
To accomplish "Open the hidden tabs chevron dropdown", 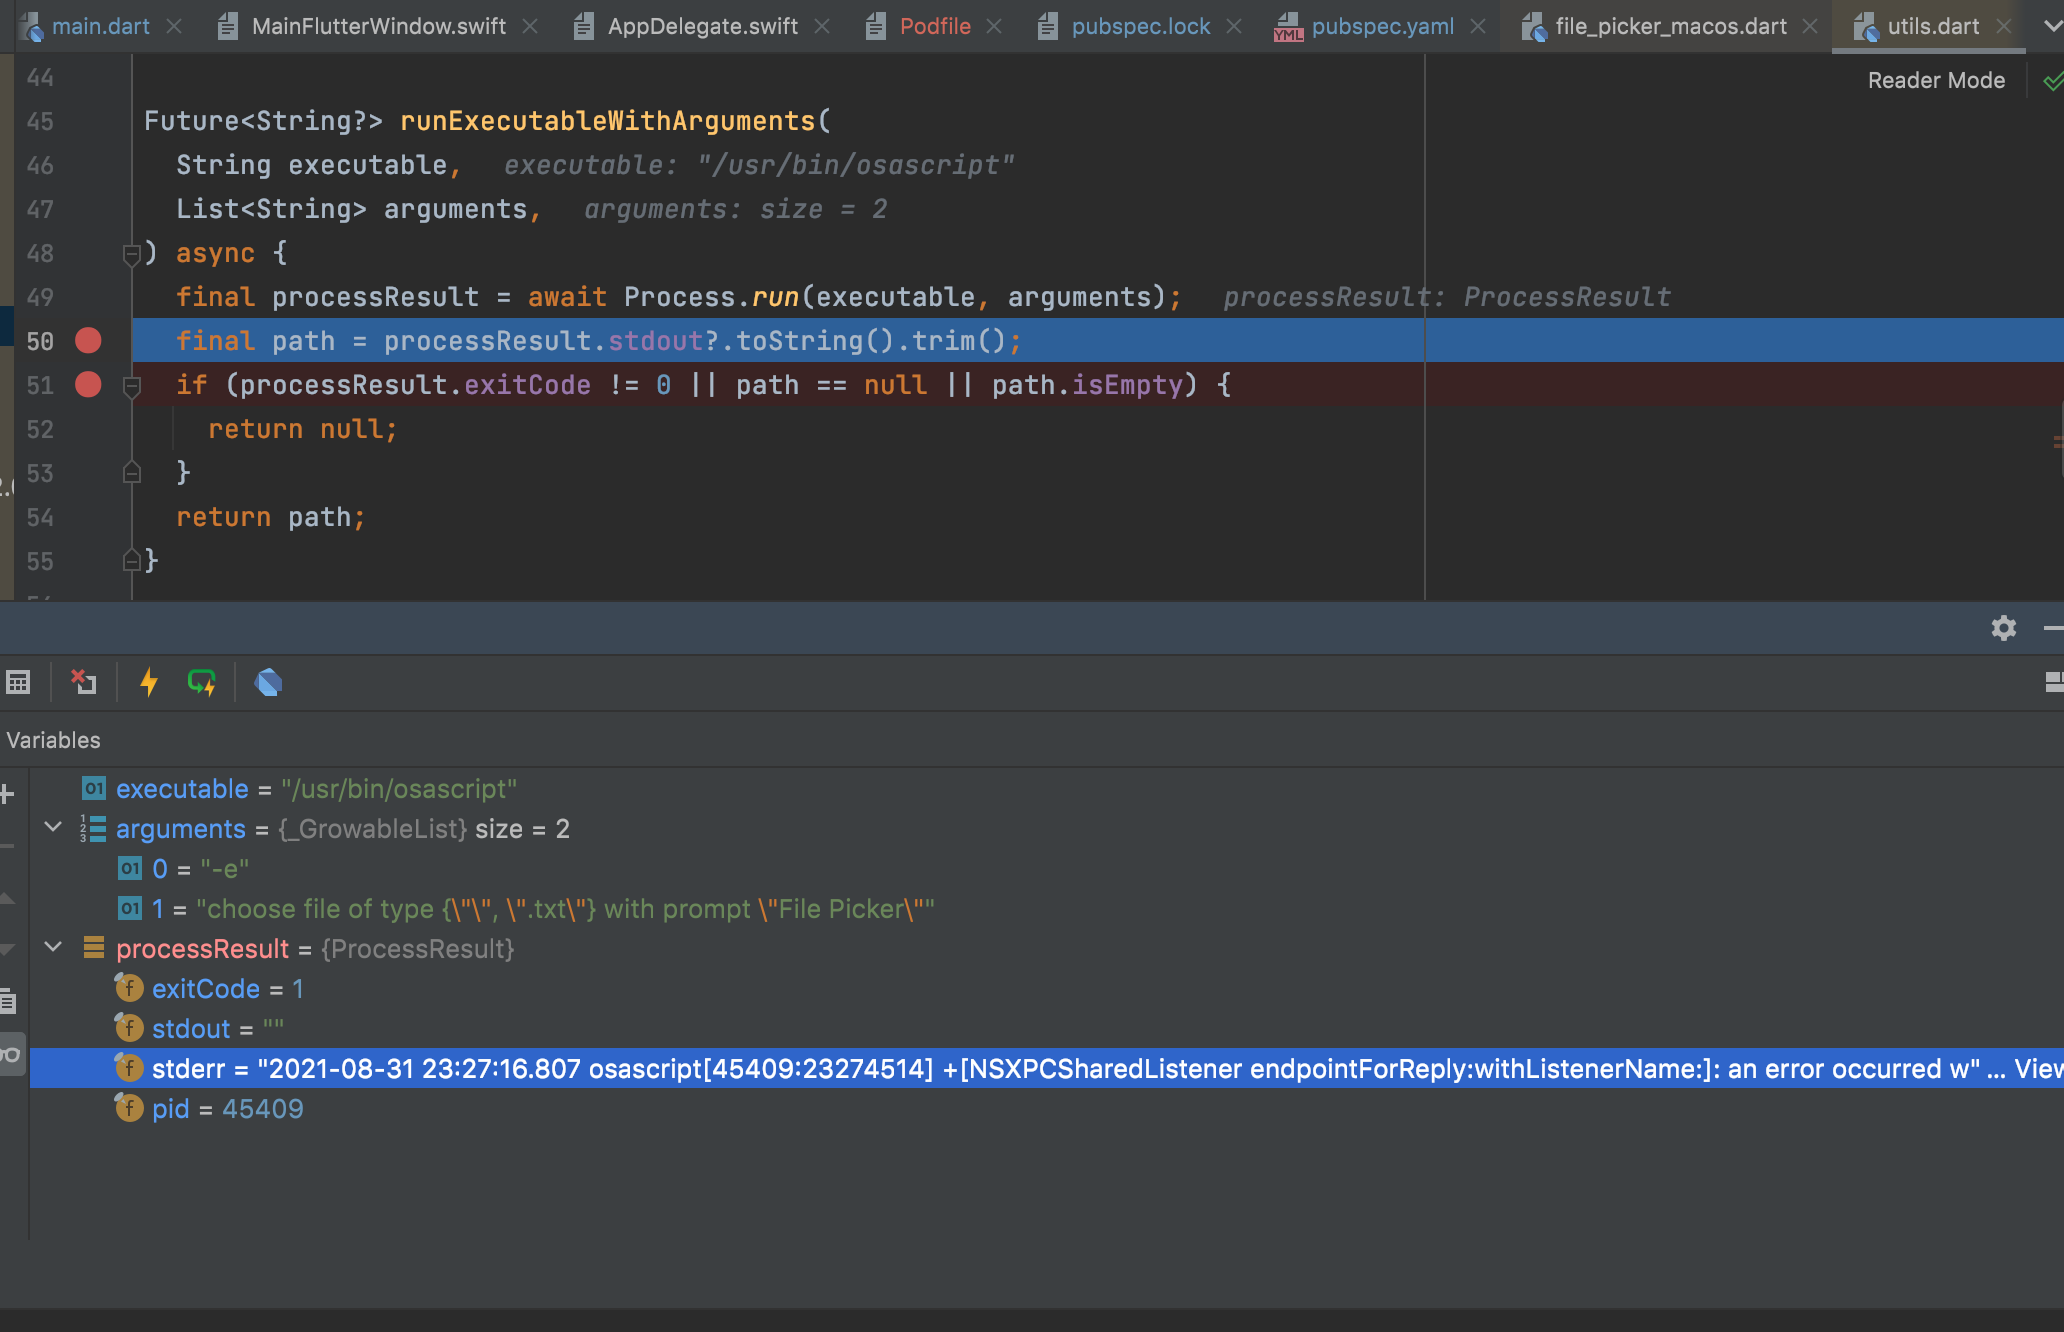I will 2051,27.
